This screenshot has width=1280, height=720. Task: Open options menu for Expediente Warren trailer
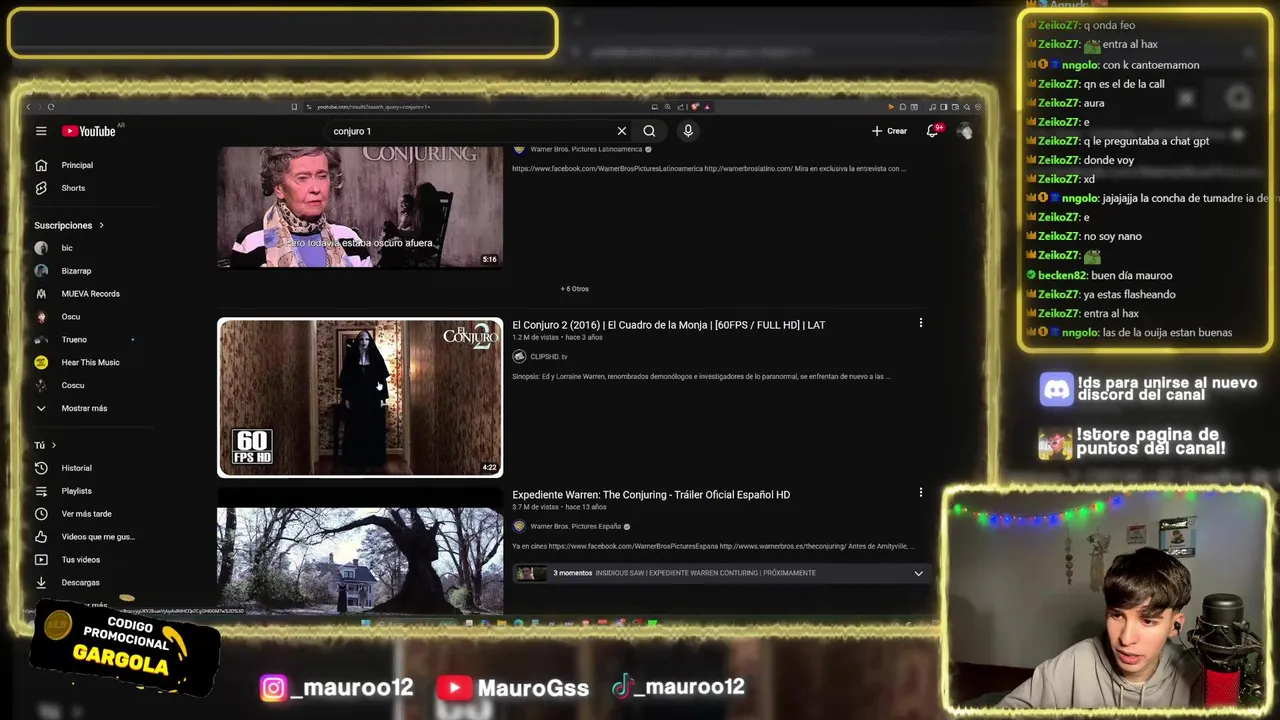pyautogui.click(x=921, y=492)
